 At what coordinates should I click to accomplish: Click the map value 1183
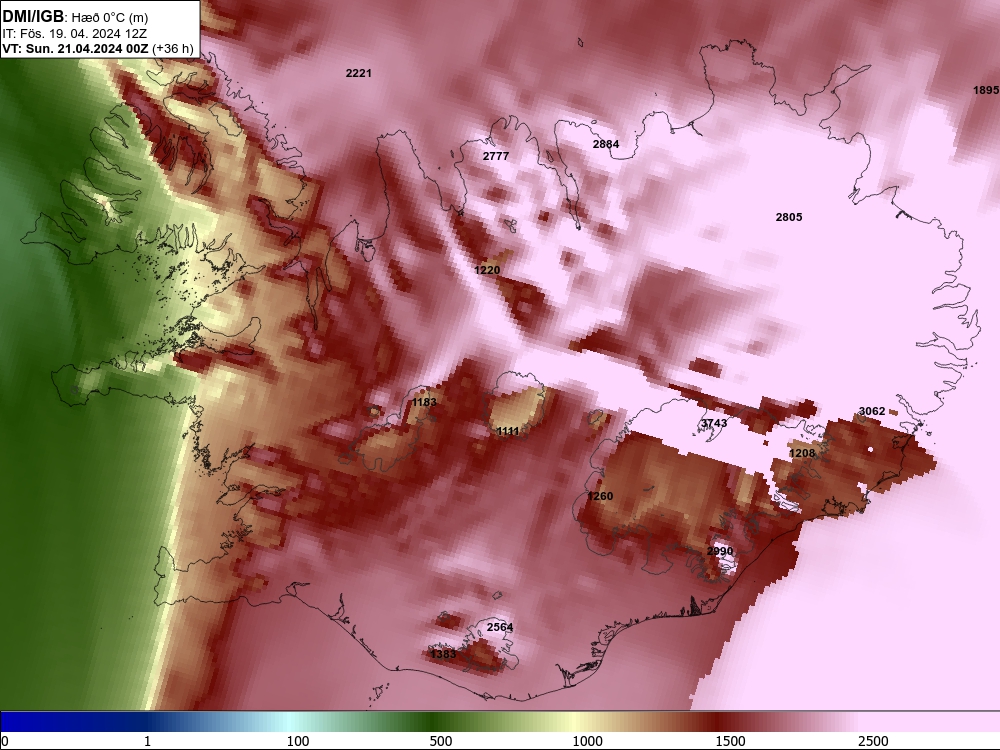424,402
